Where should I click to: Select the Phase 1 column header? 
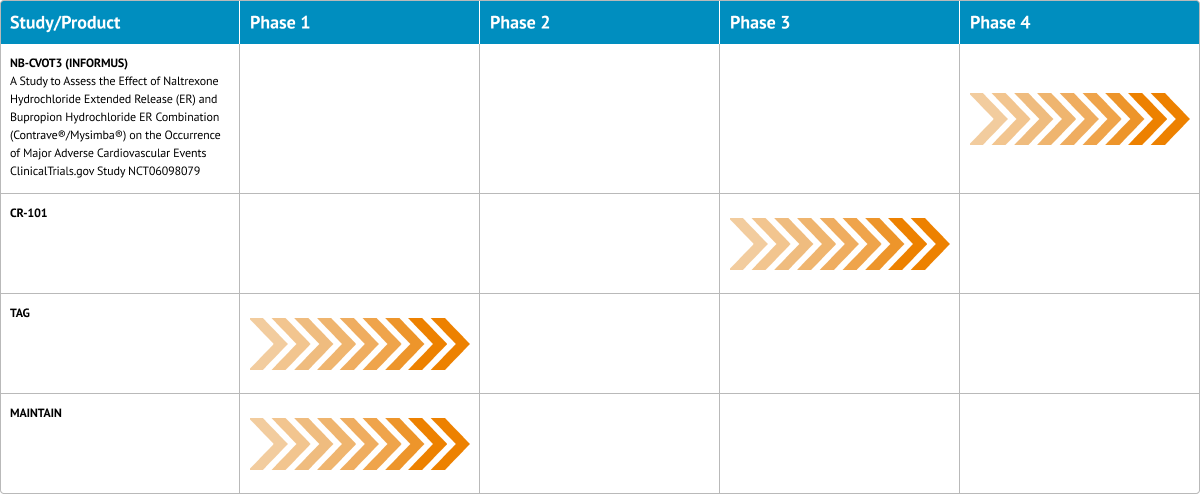(x=279, y=22)
